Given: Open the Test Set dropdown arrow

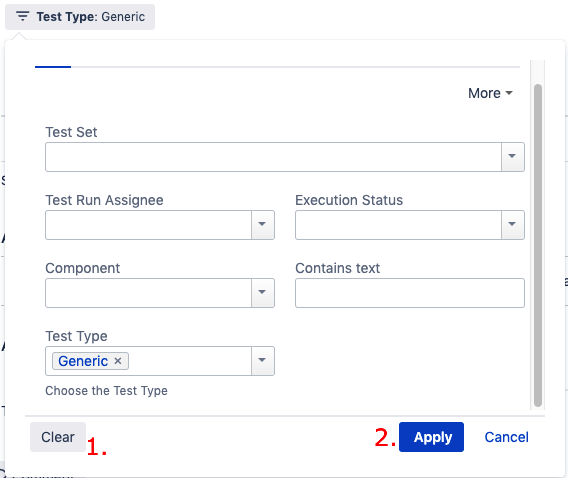Looking at the screenshot, I should click(x=512, y=157).
